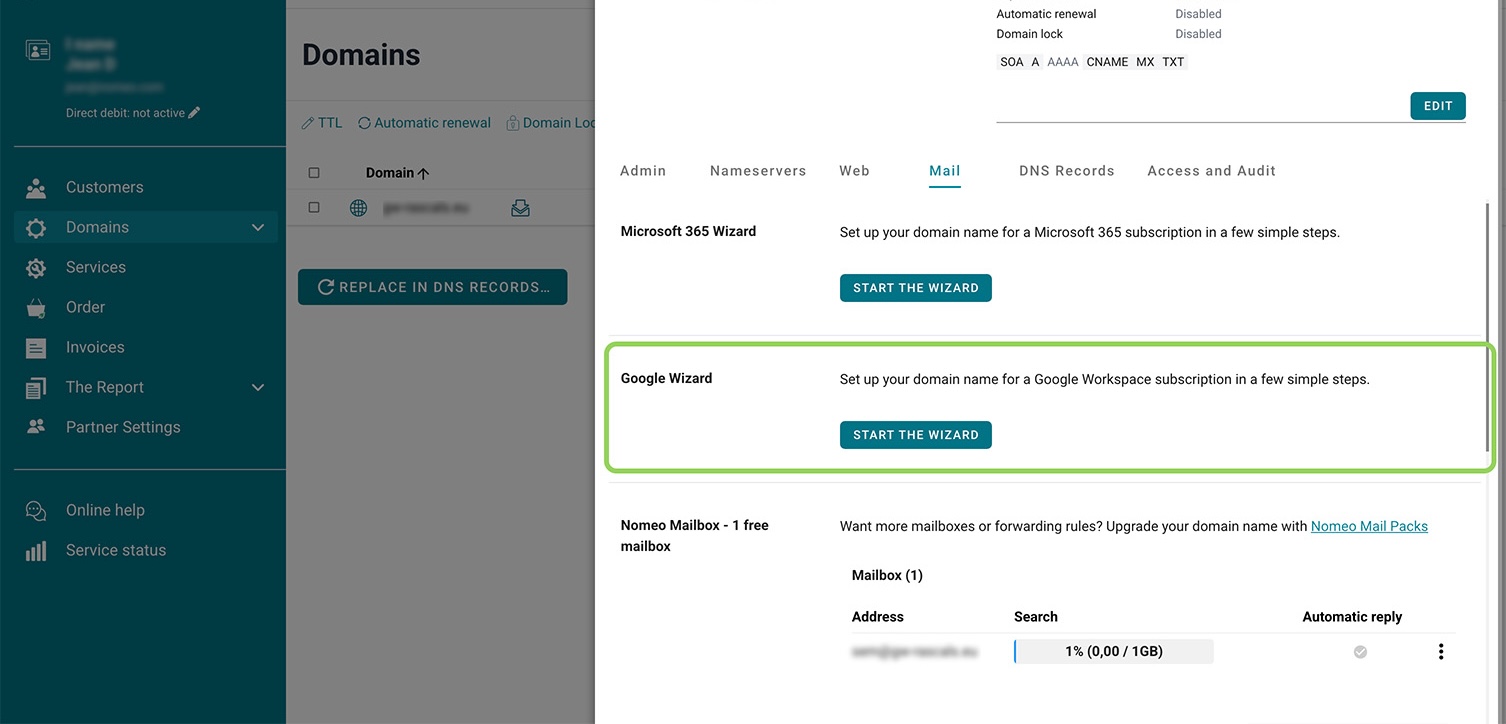Edit direct debit with the pencil icon
Image resolution: width=1506 pixels, height=724 pixels.
pos(194,113)
